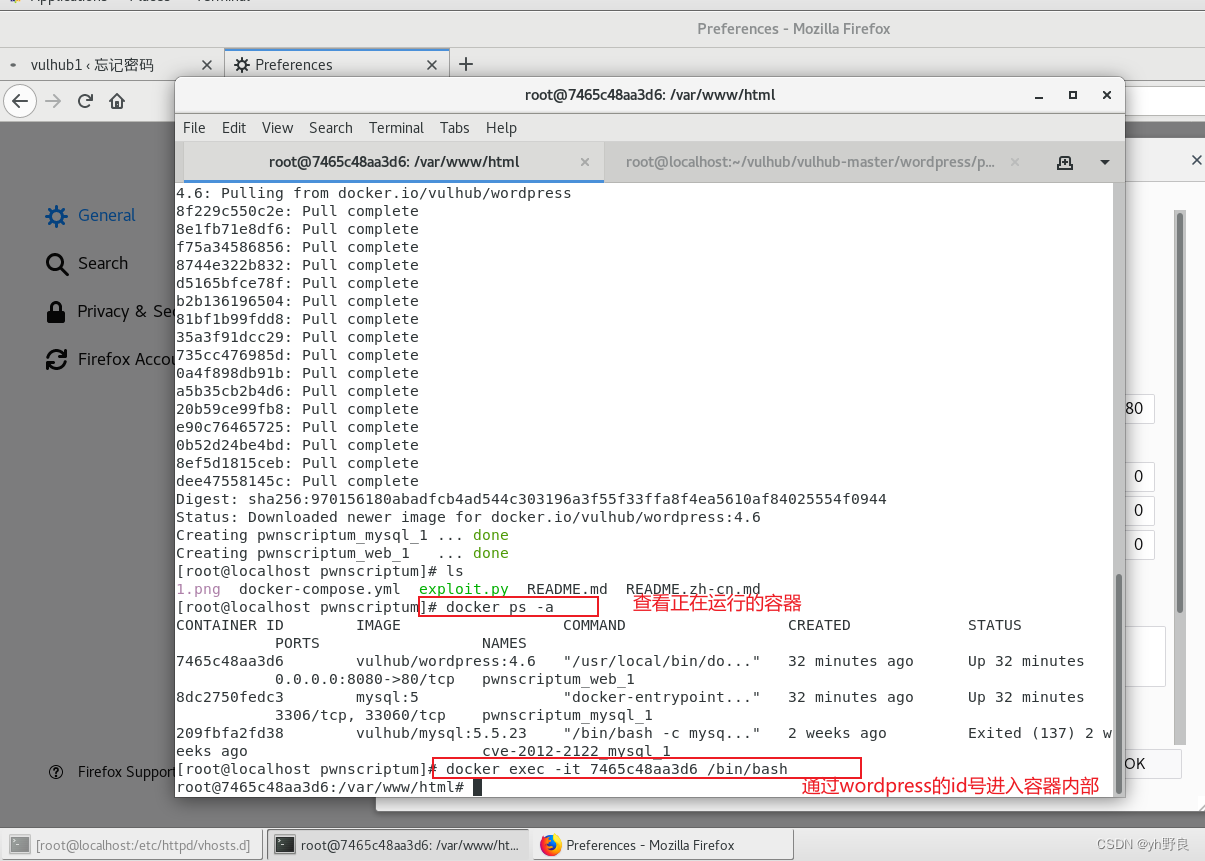Click container ID 8dc2750fedc3
1205x861 pixels.
pos(230,697)
